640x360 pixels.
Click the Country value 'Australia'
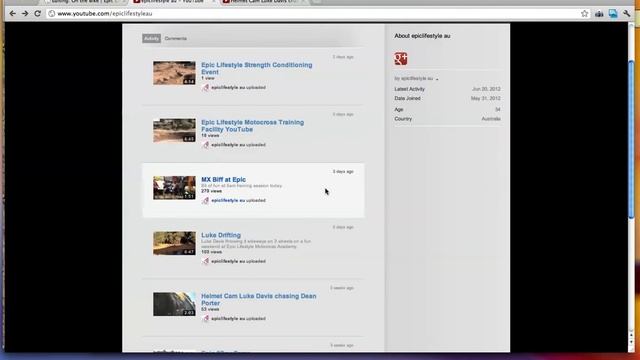[491, 119]
